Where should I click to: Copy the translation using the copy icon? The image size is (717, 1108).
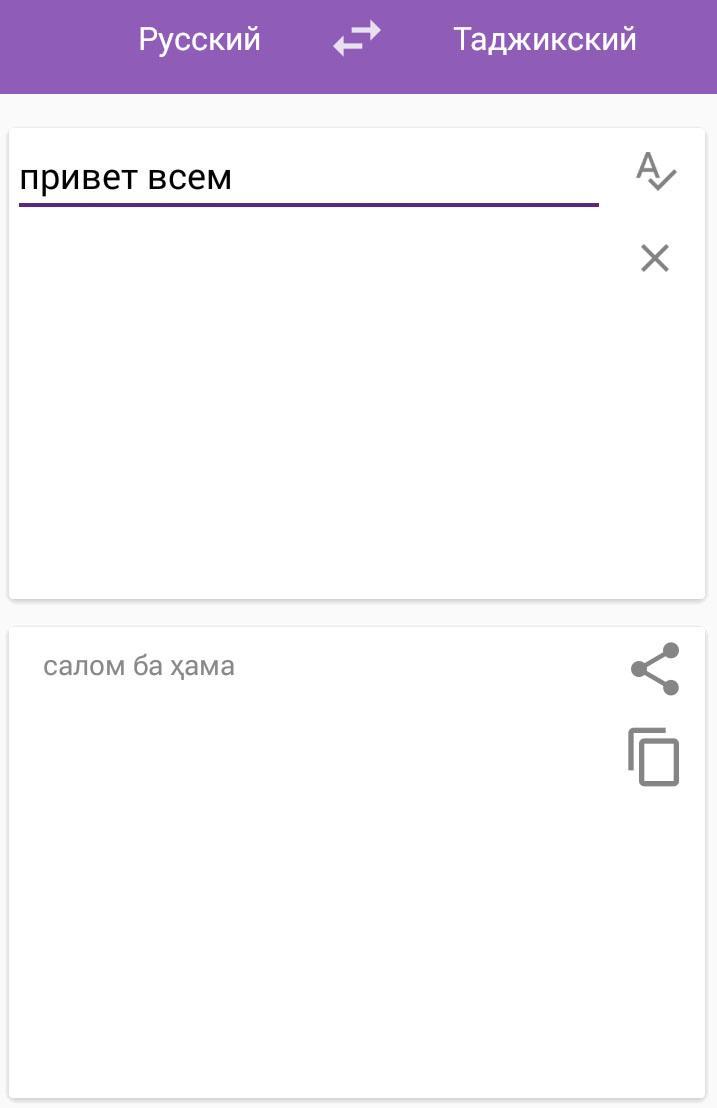tap(653, 757)
